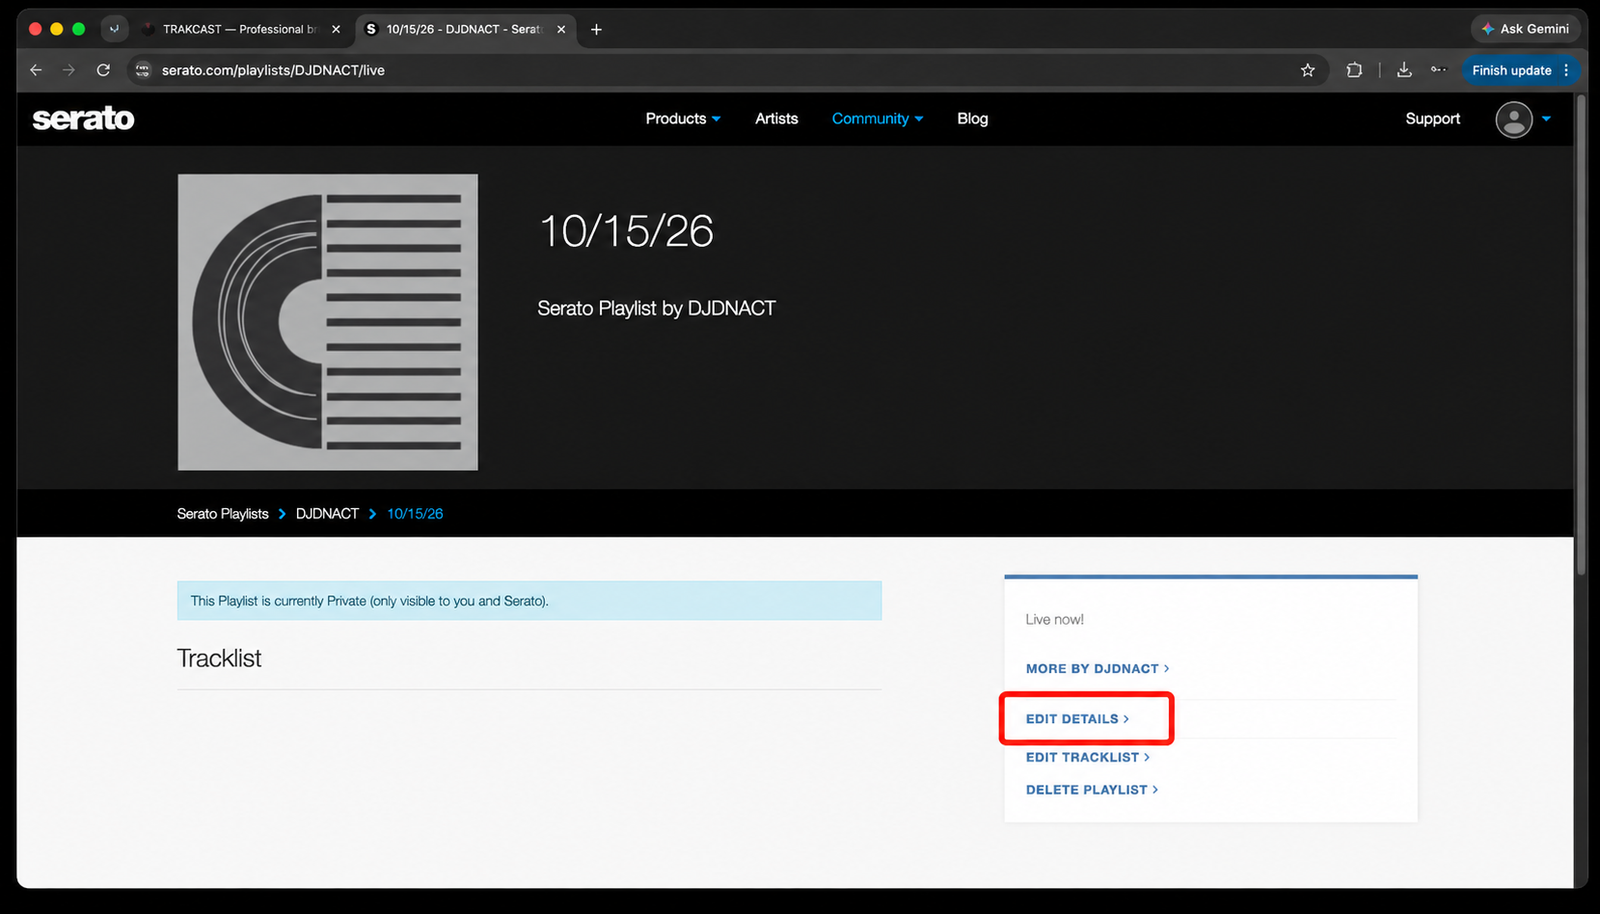Expand the Products menu
The height and width of the screenshot is (914, 1600).
click(x=683, y=118)
